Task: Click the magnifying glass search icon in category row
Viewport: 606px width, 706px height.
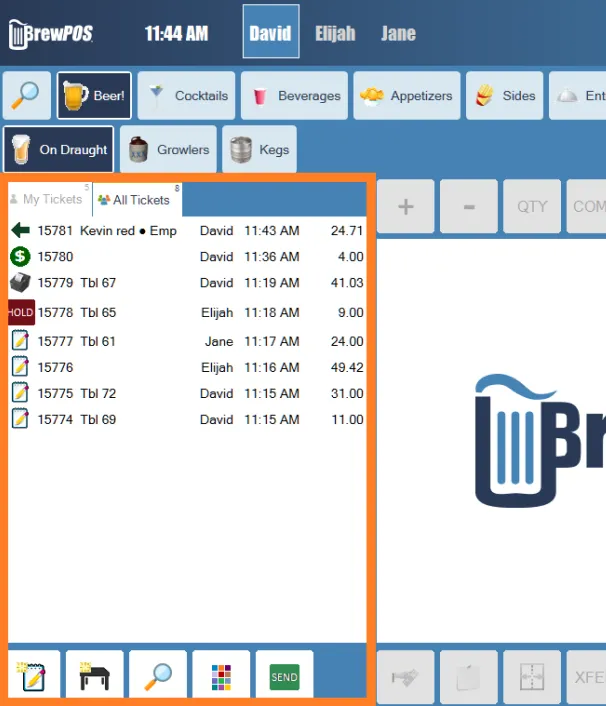Action: pos(27,95)
